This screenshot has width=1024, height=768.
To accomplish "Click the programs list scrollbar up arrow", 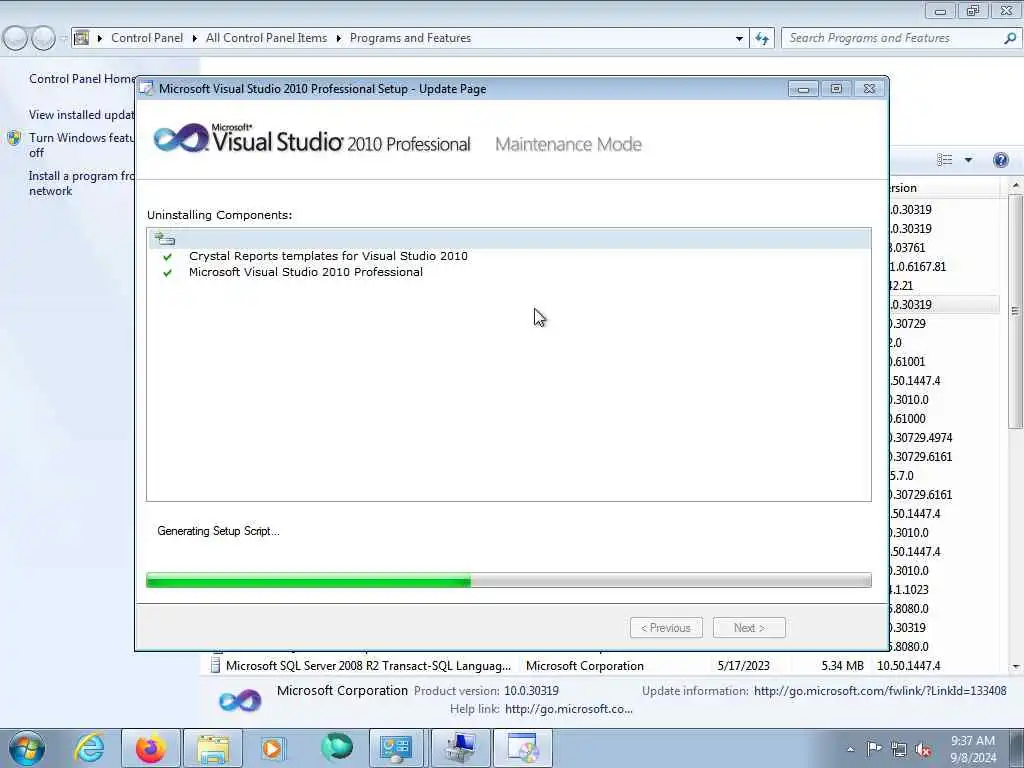I will click(1016, 187).
